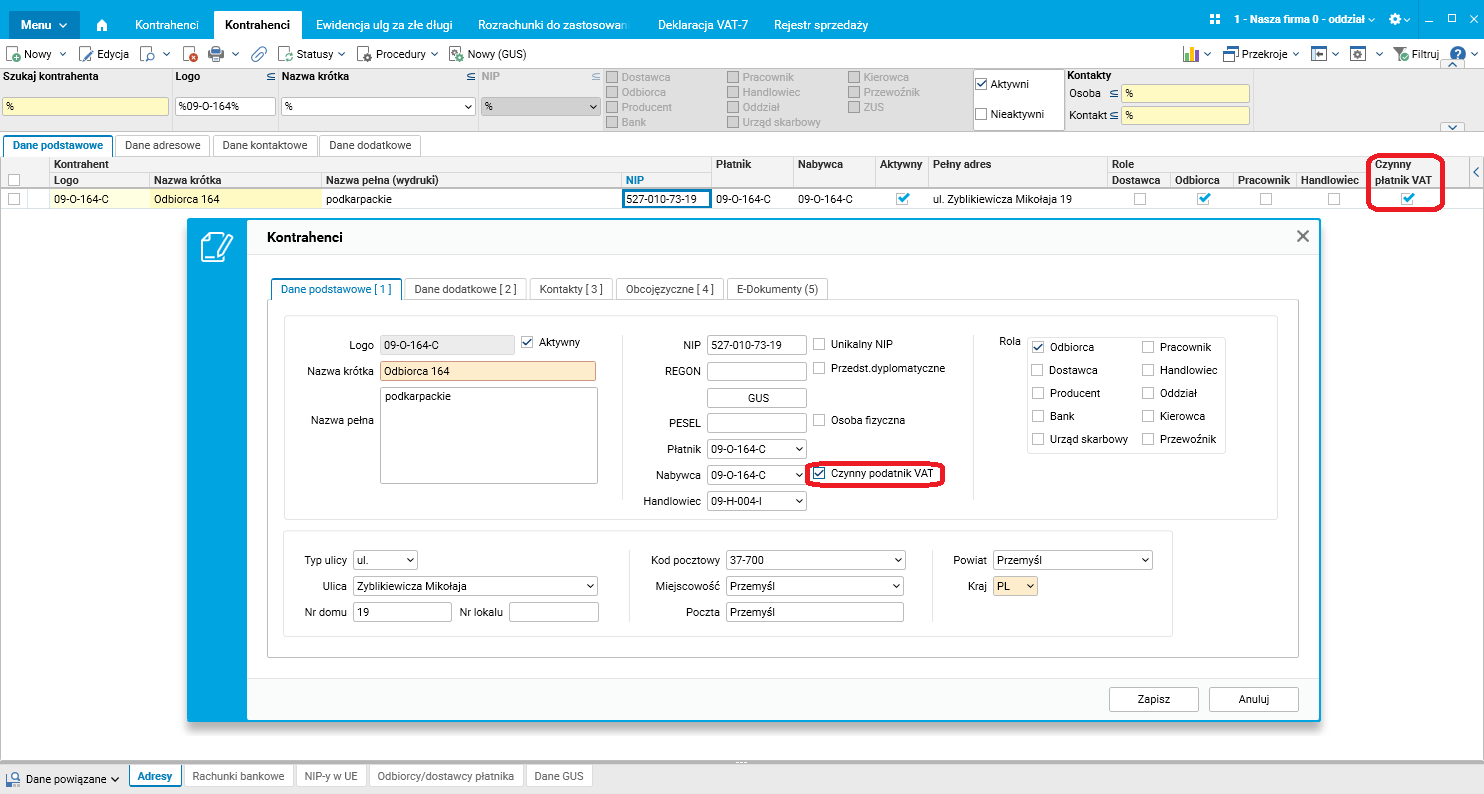This screenshot has height=794, width=1484.
Task: Click the paperclip attachments icon
Action: point(258,54)
